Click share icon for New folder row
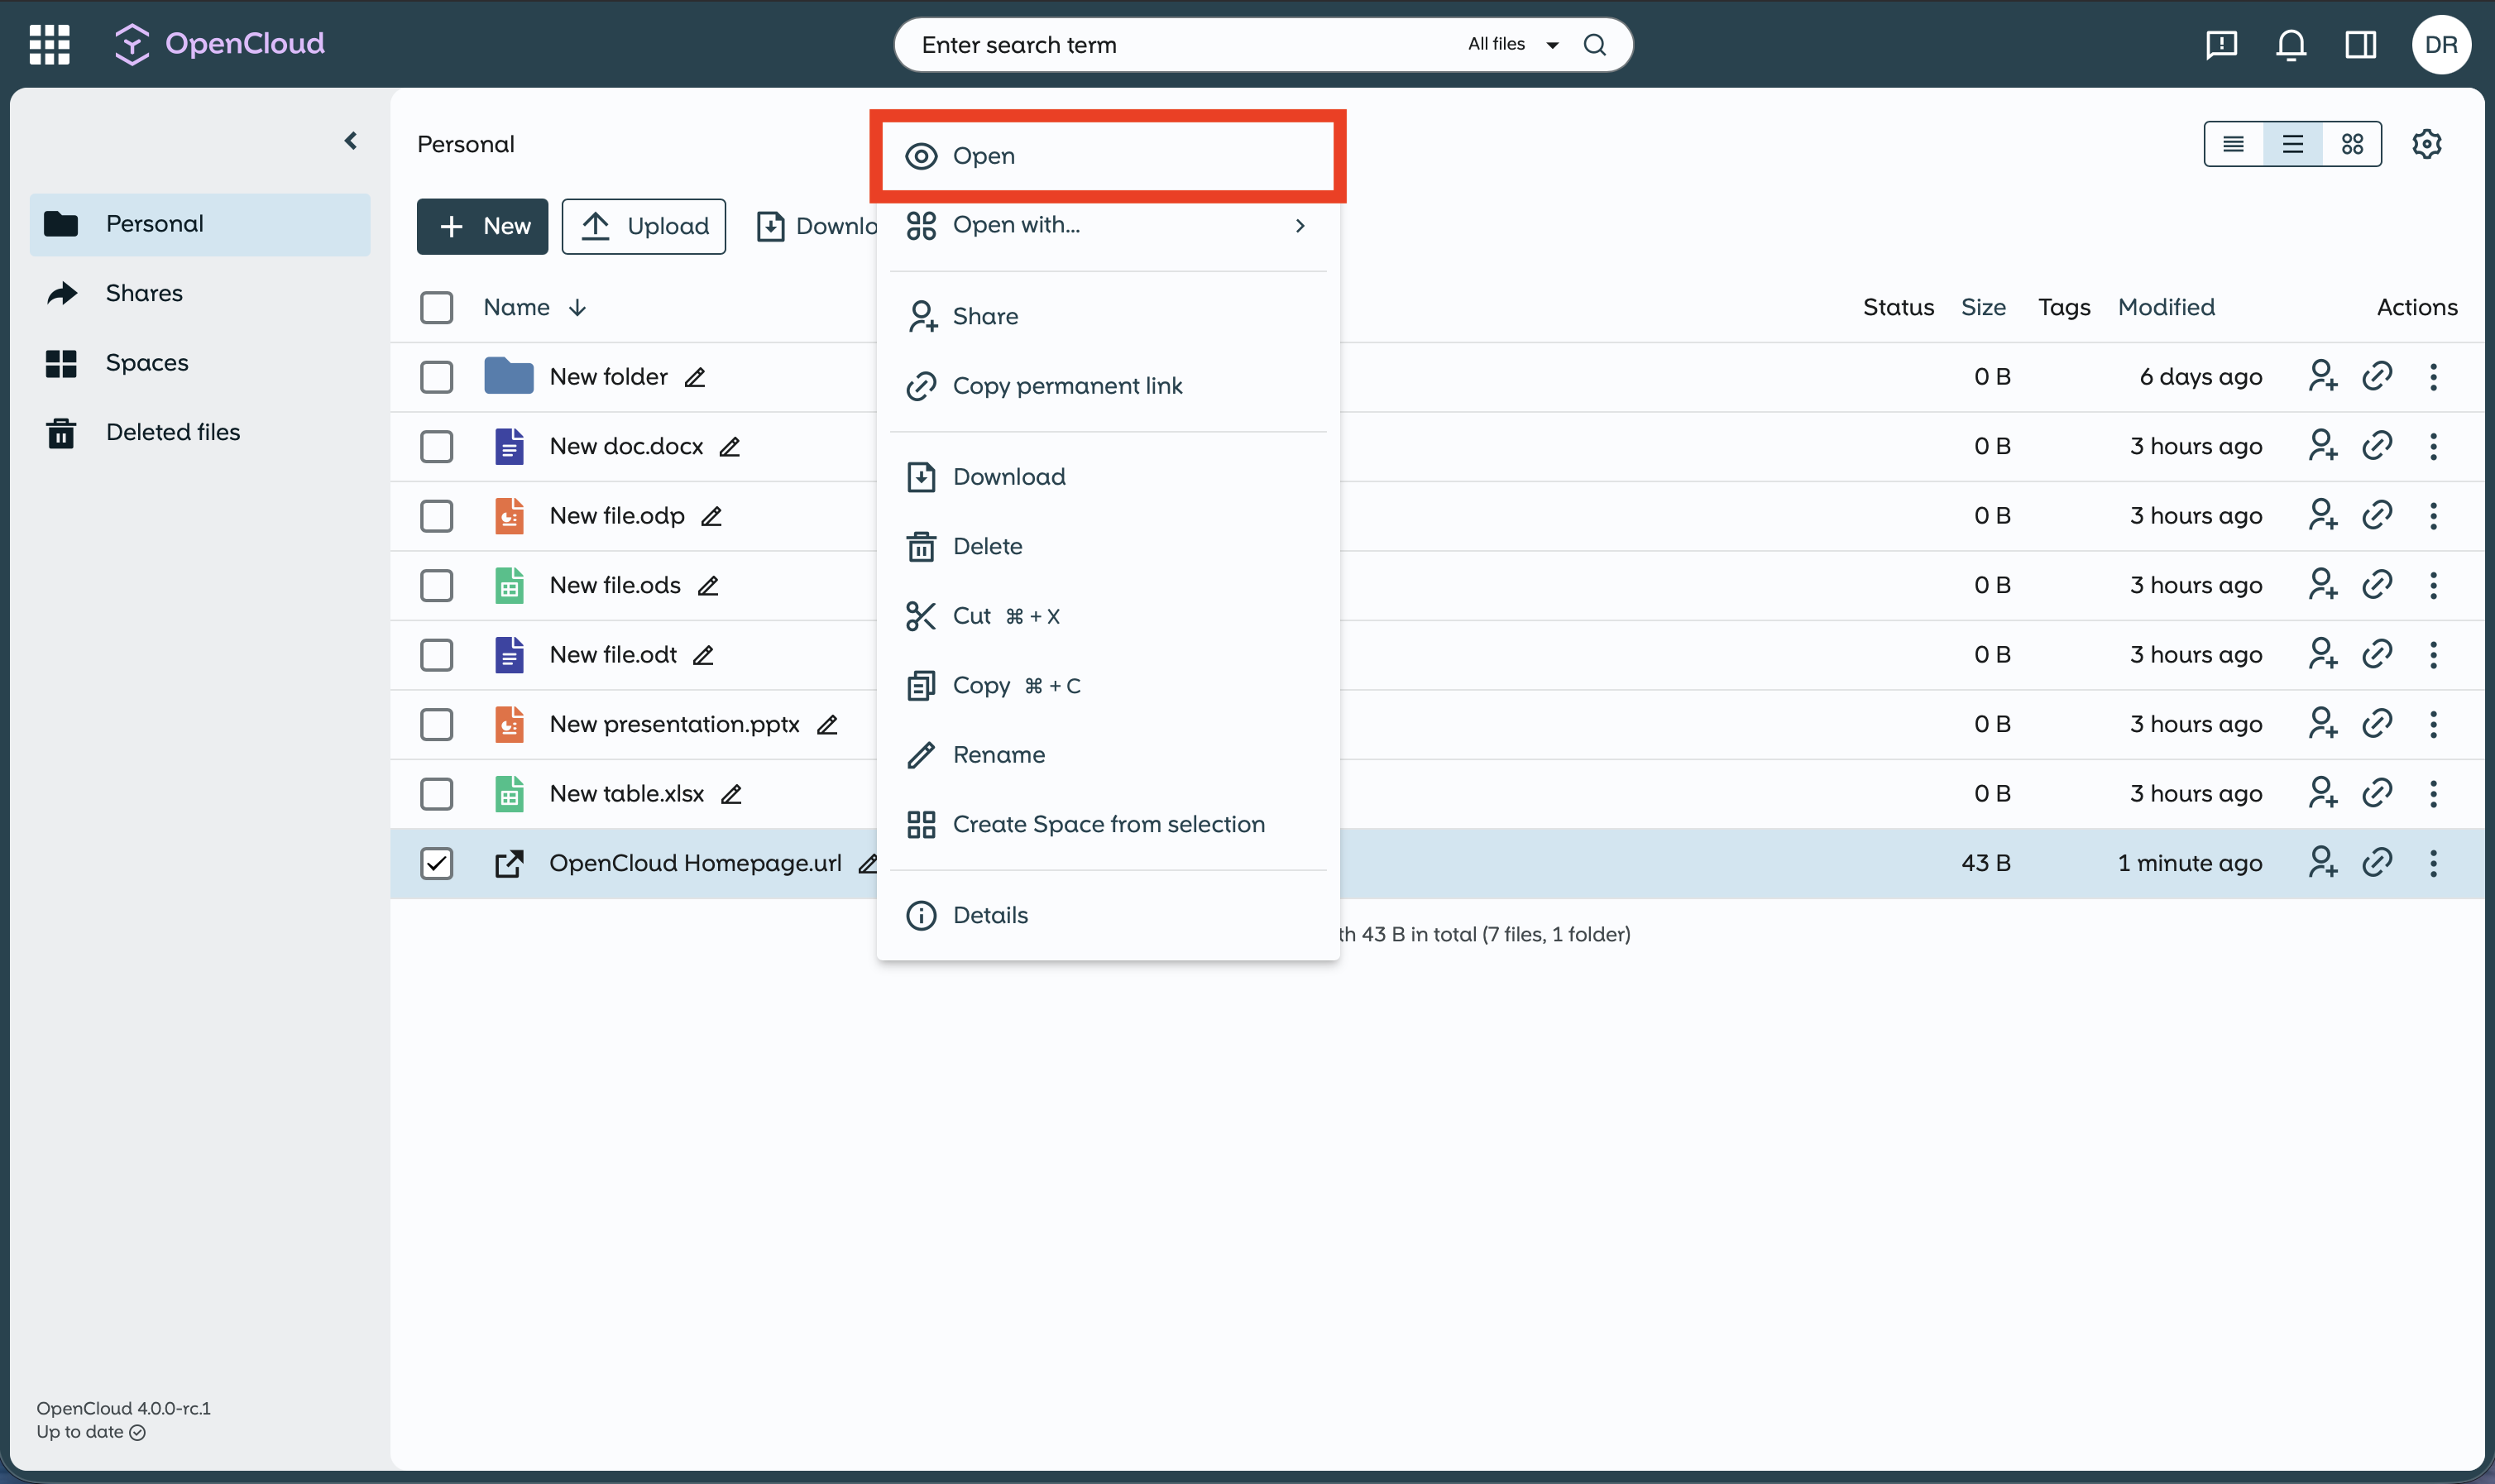The width and height of the screenshot is (2495, 1484). click(x=2322, y=376)
